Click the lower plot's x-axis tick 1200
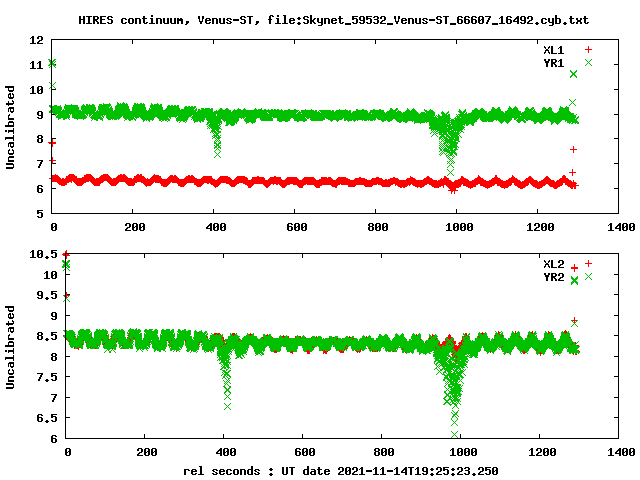 (x=542, y=452)
